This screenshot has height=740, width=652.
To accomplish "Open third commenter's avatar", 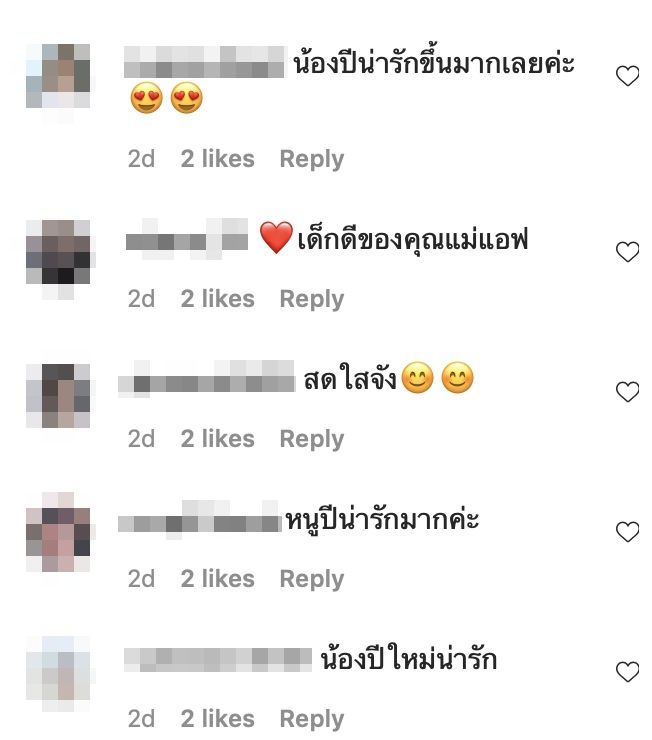I will tap(58, 396).
